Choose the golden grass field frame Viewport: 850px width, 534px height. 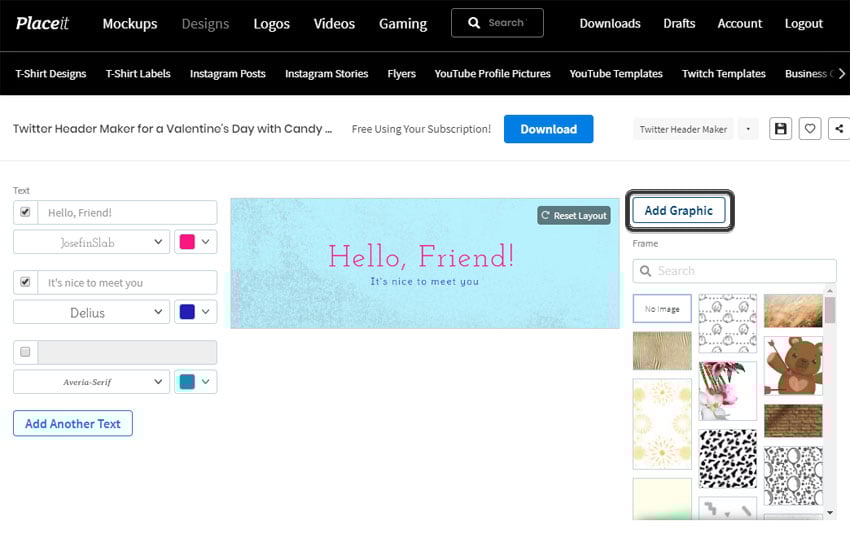click(x=793, y=311)
